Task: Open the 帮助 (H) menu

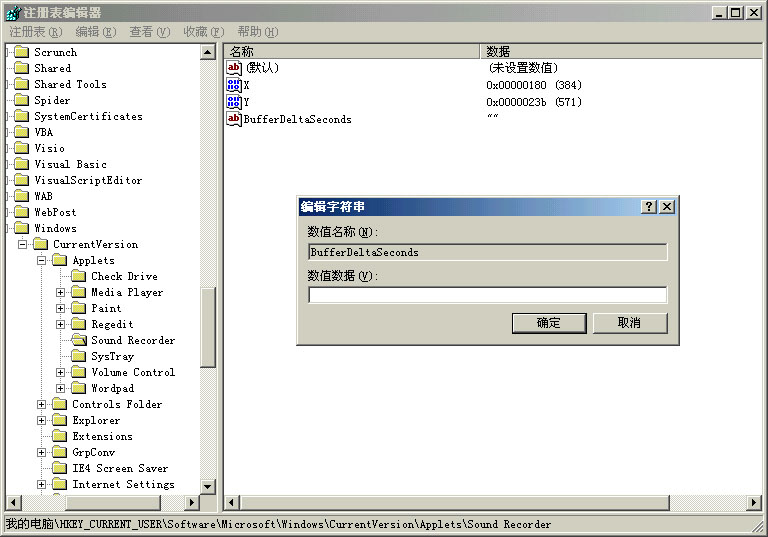Action: click(258, 32)
